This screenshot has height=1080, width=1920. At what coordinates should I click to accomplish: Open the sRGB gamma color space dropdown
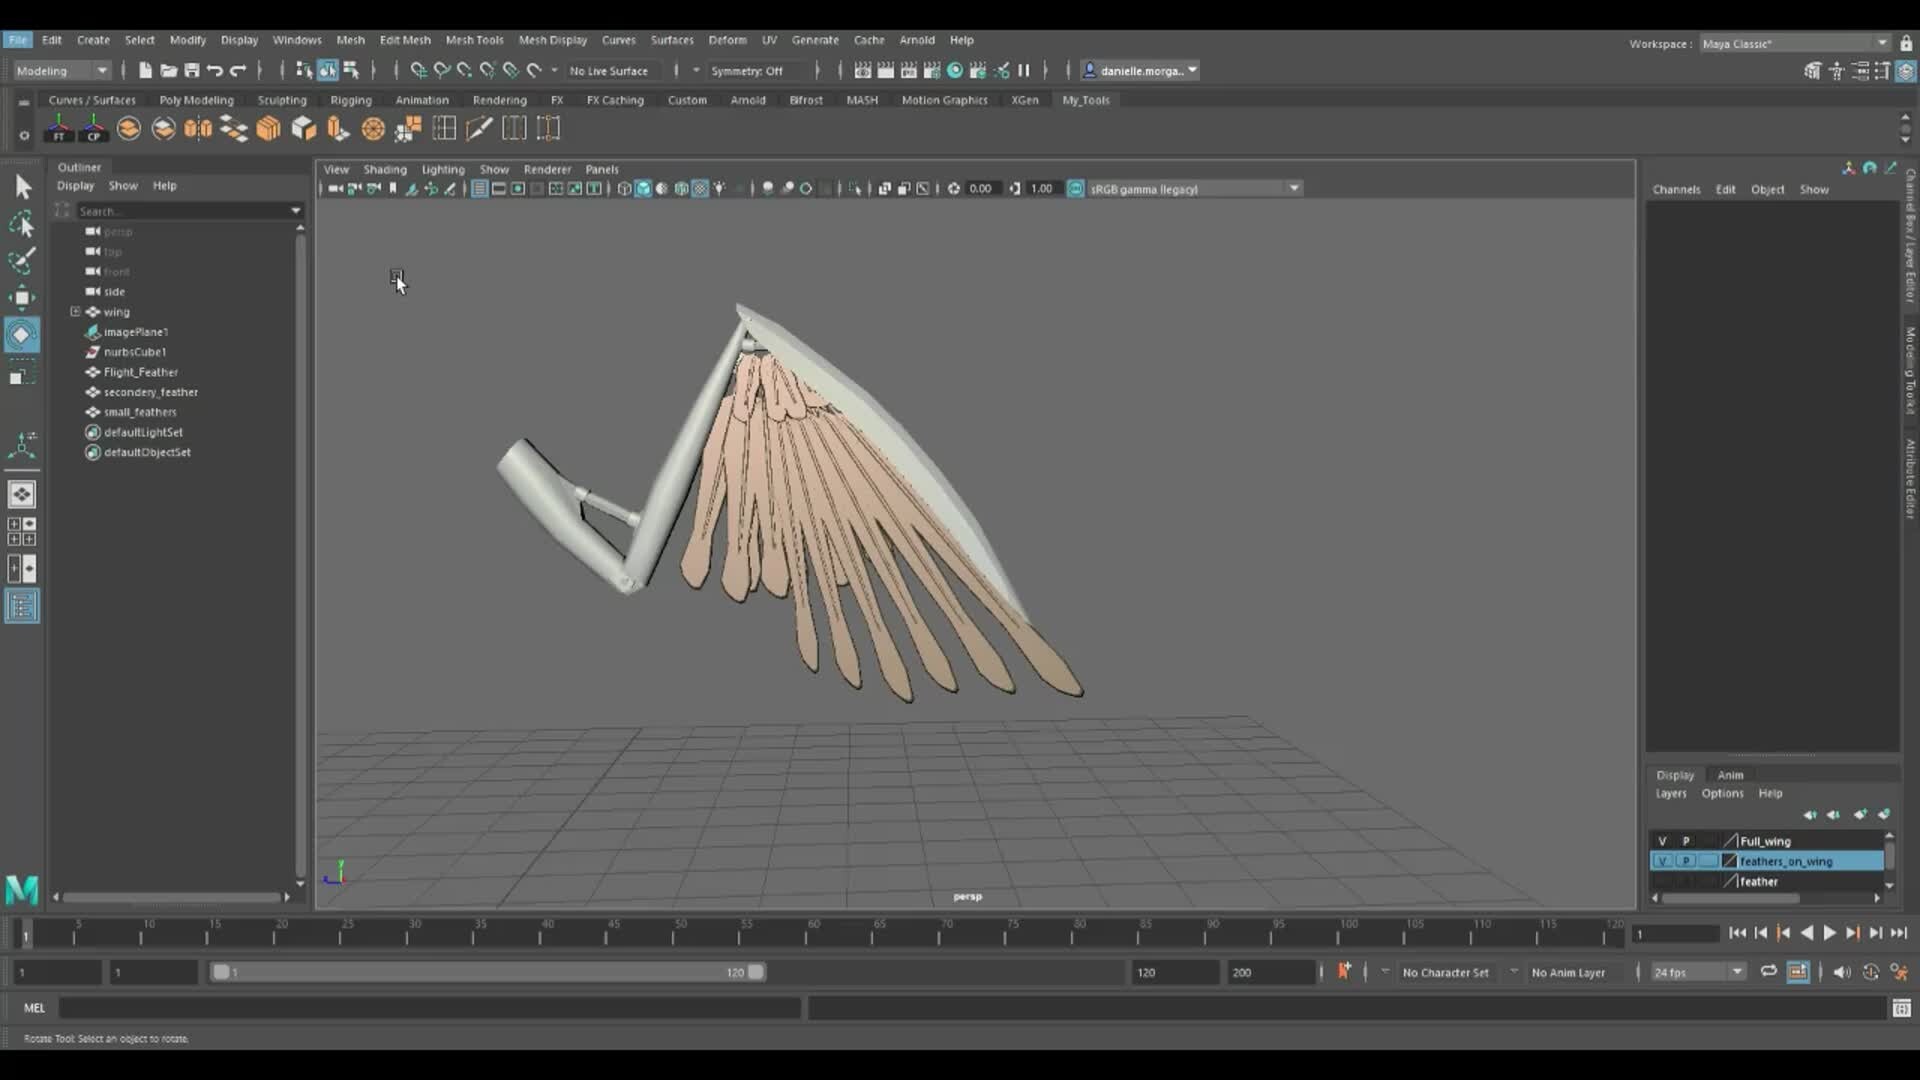pyautogui.click(x=1294, y=188)
